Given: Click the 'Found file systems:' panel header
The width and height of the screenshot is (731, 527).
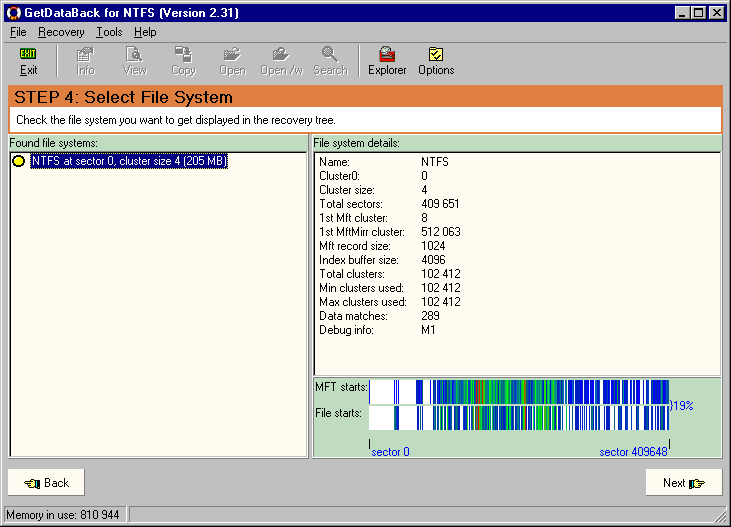Looking at the screenshot, I should (x=54, y=143).
